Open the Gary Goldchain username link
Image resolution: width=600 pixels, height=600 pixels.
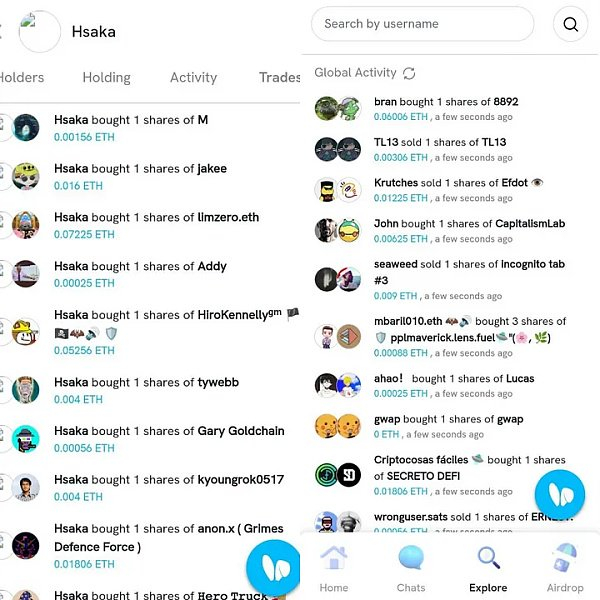241,431
